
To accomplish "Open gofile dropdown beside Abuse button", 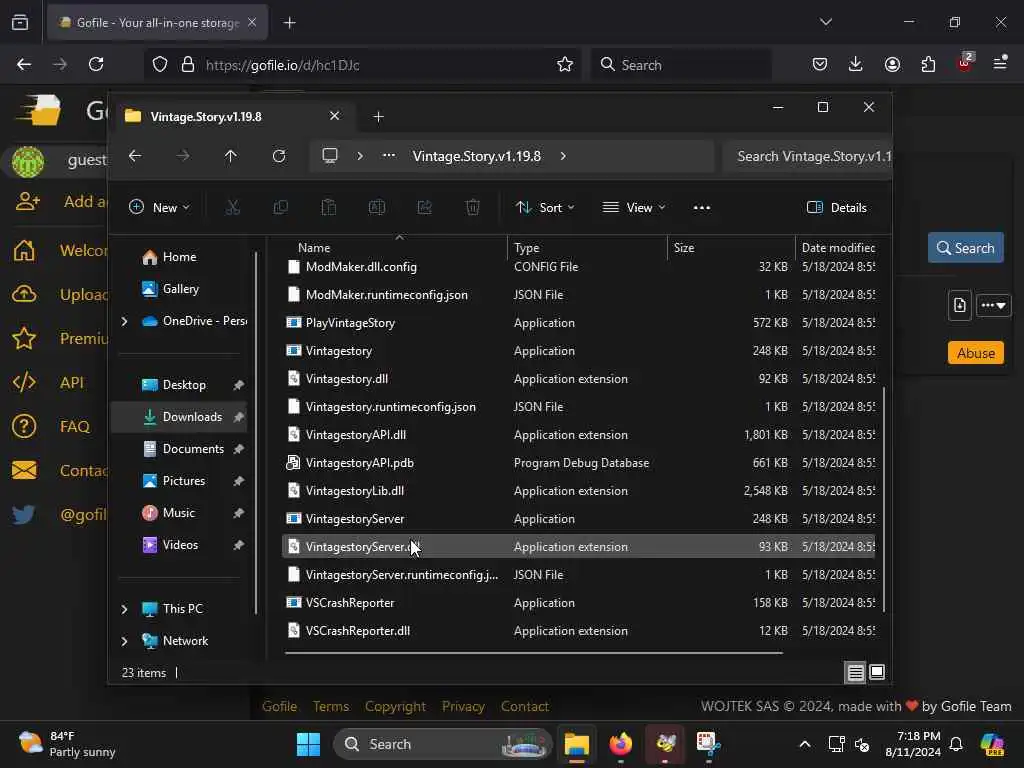I will click(x=993, y=305).
